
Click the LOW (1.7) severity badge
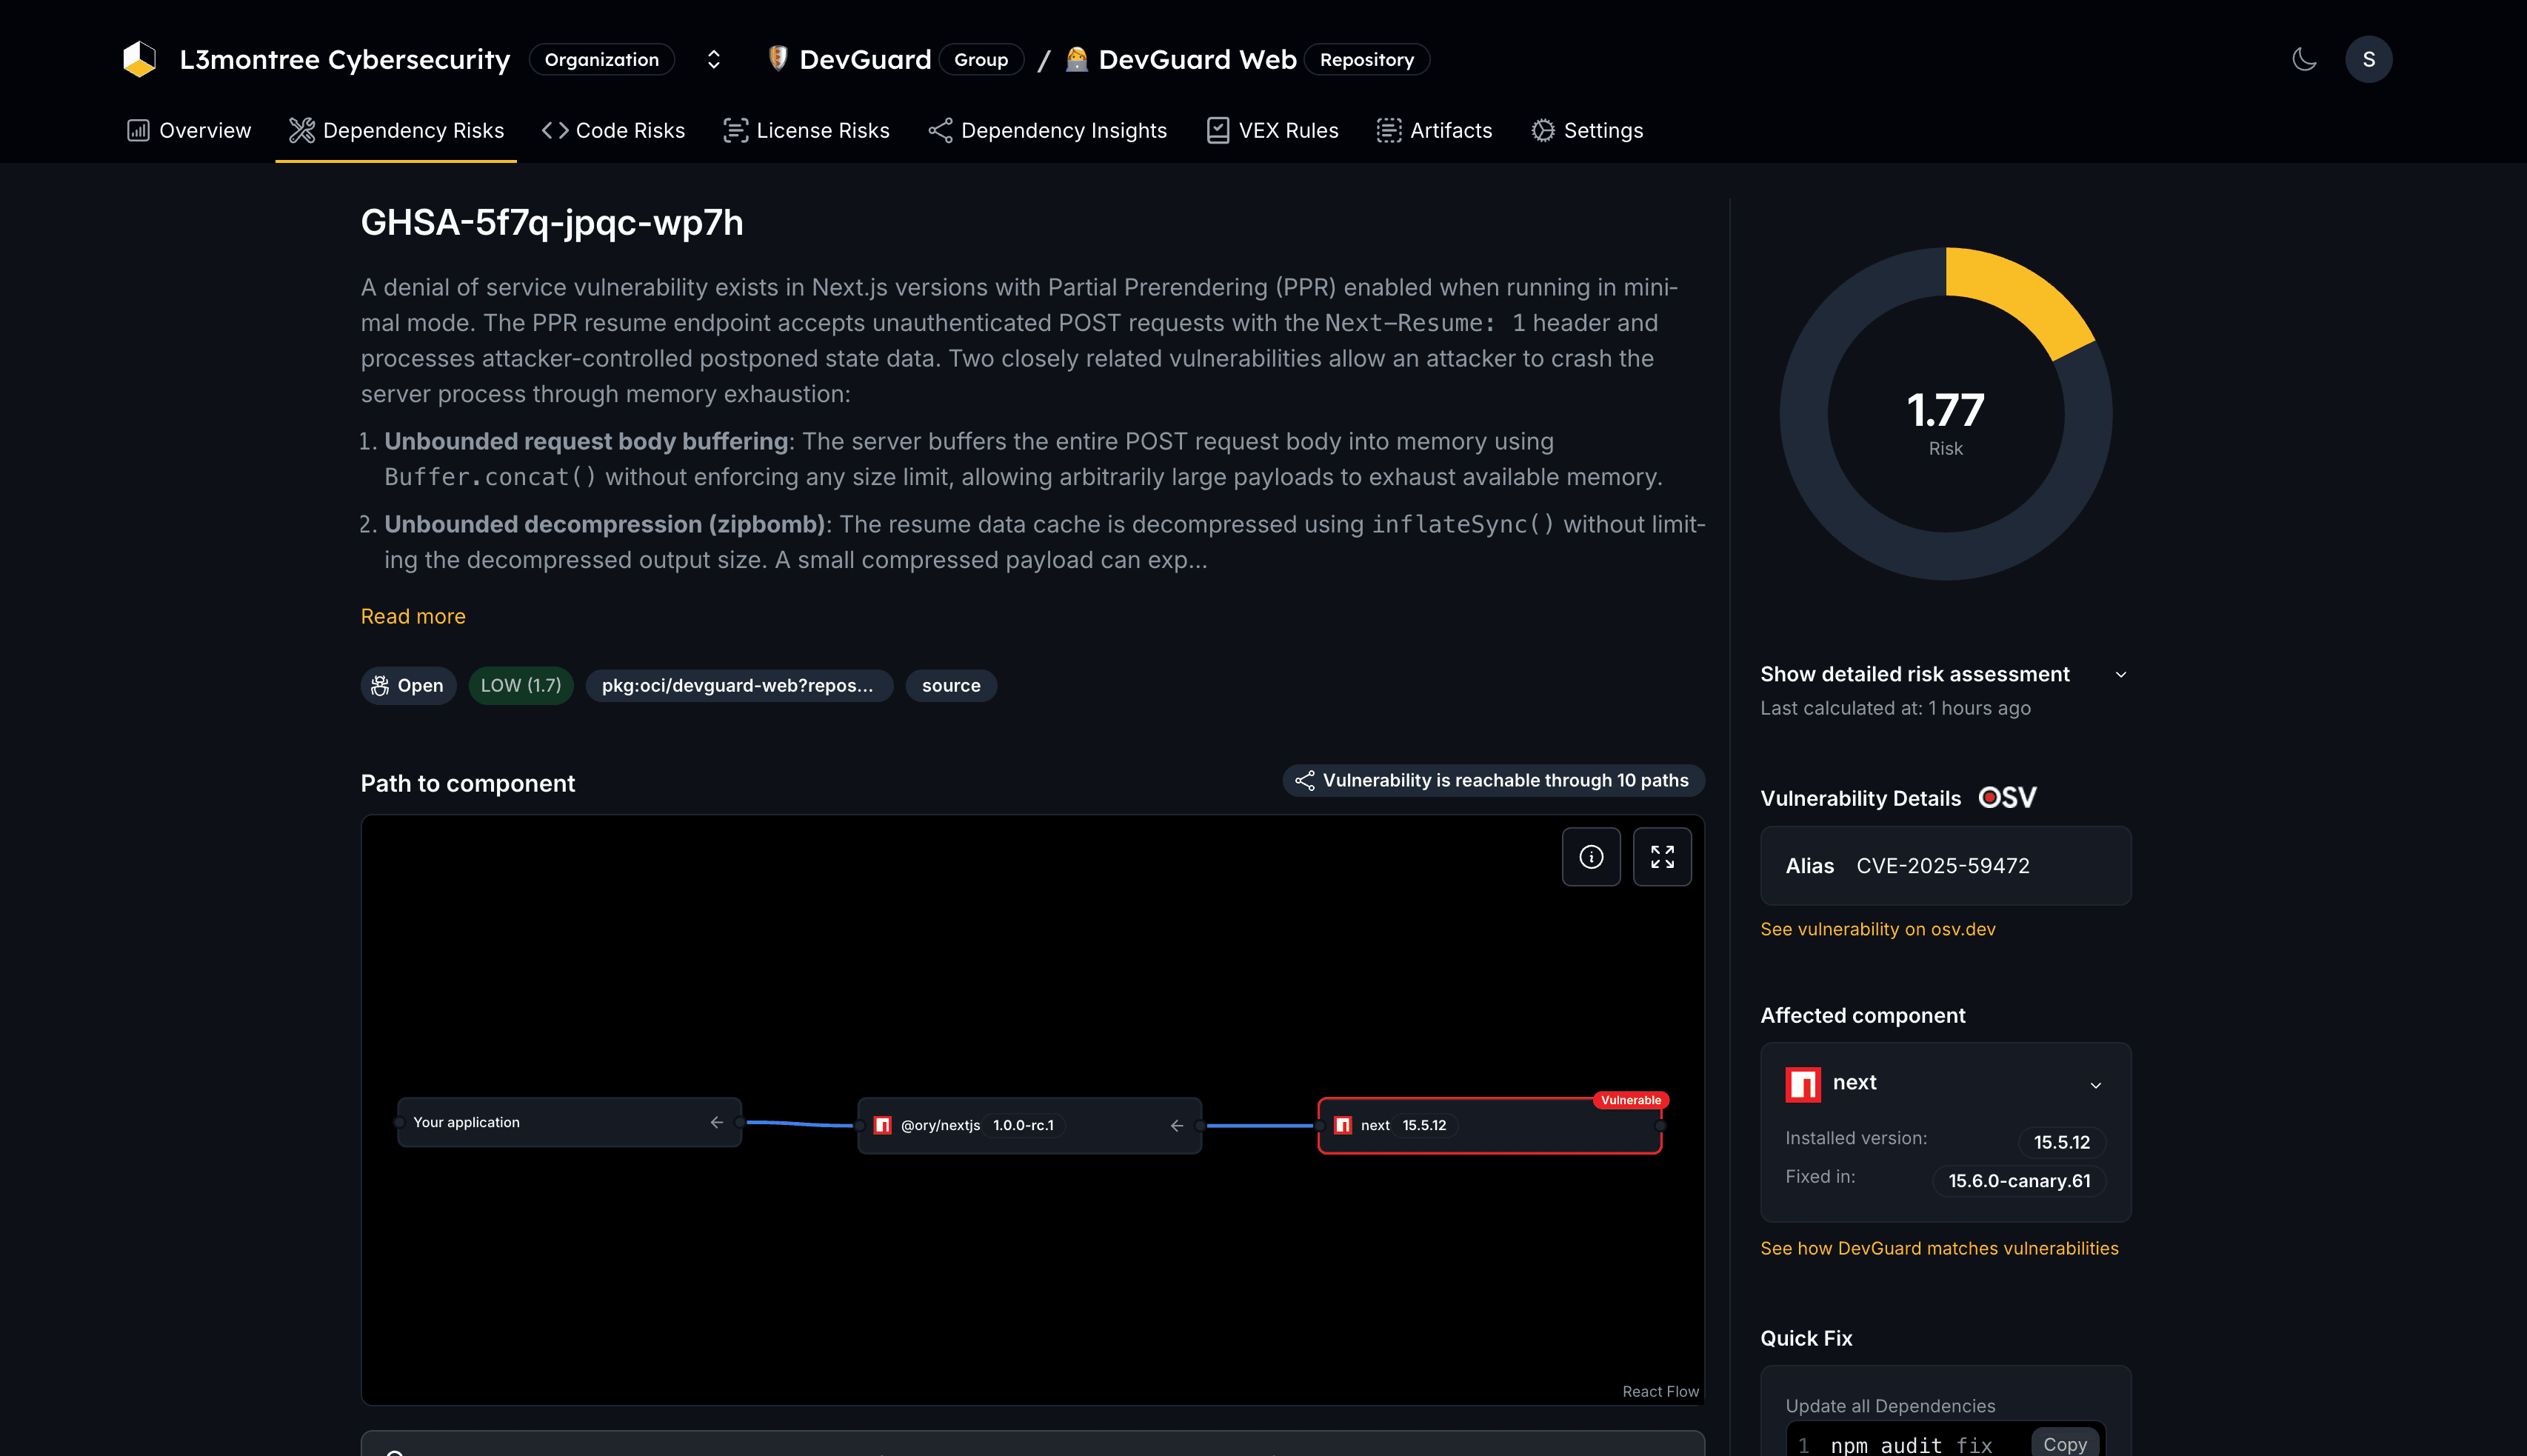click(521, 685)
